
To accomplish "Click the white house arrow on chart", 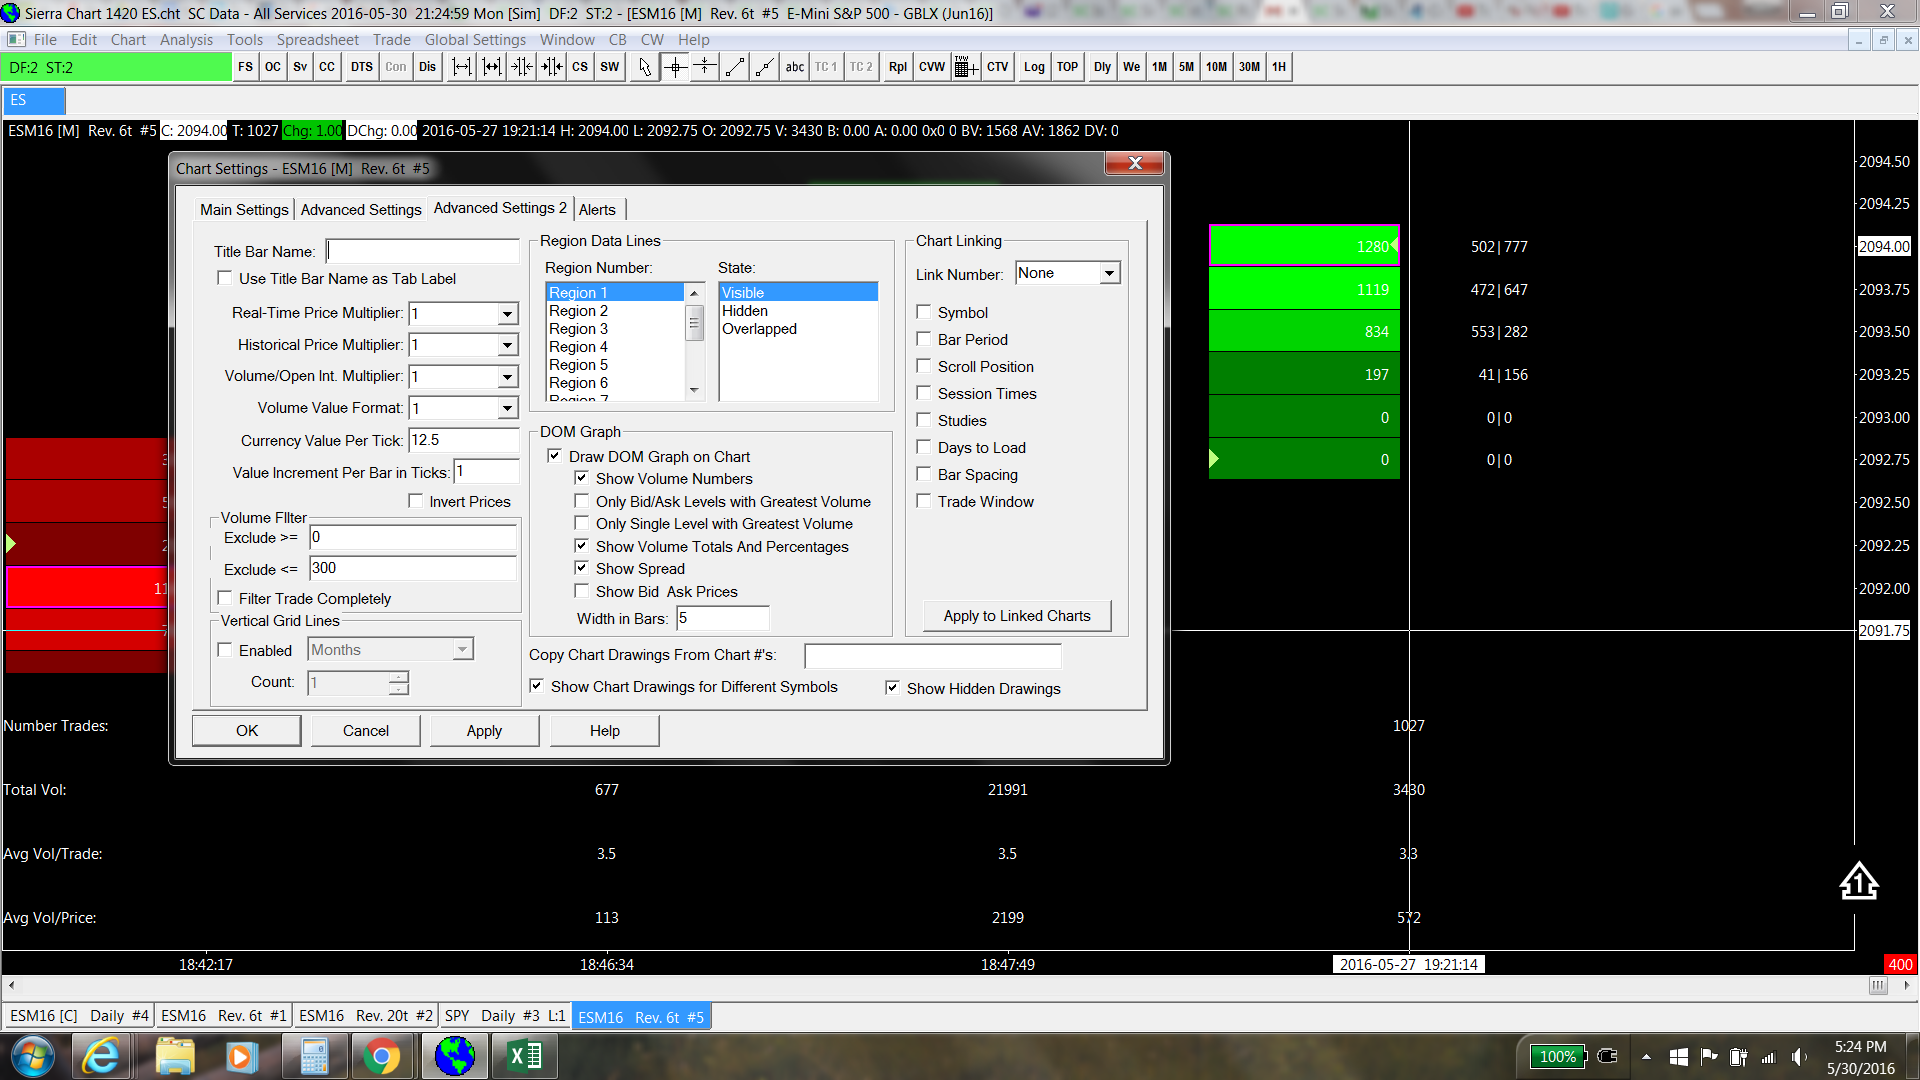I will pos(1859,881).
